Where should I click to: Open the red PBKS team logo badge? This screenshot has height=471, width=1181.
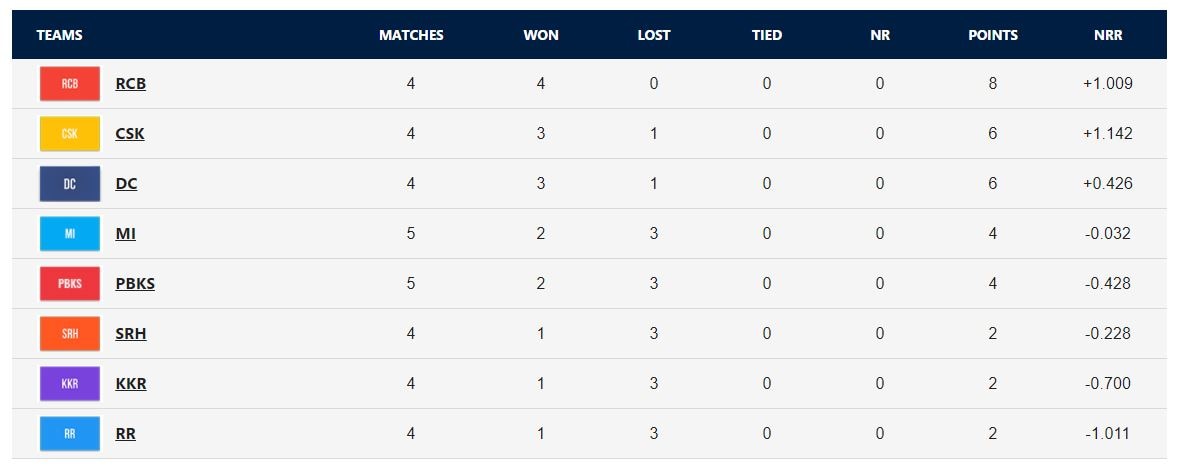(69, 284)
